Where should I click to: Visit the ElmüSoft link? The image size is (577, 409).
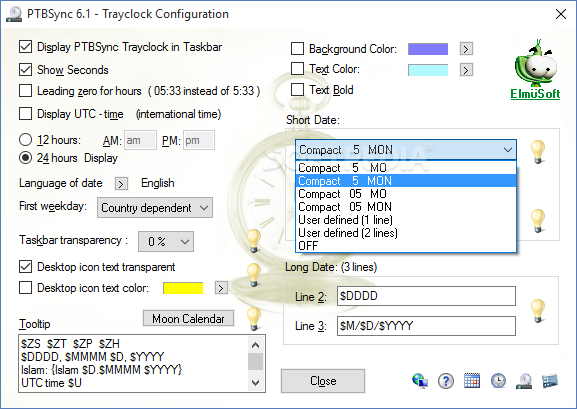(535, 94)
